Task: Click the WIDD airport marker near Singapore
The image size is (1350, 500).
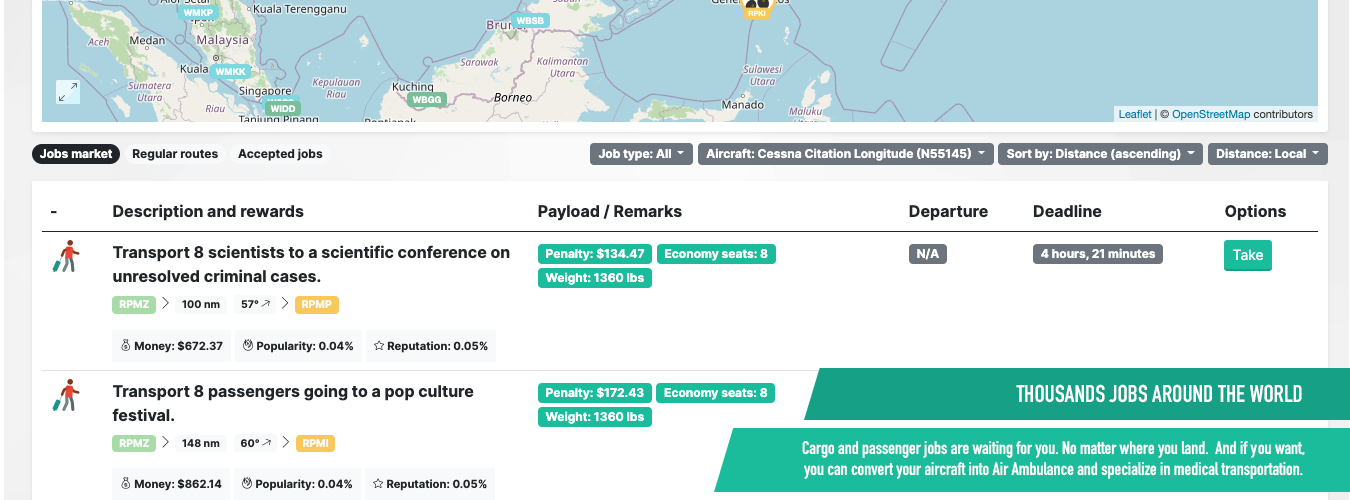Action: 282,108
